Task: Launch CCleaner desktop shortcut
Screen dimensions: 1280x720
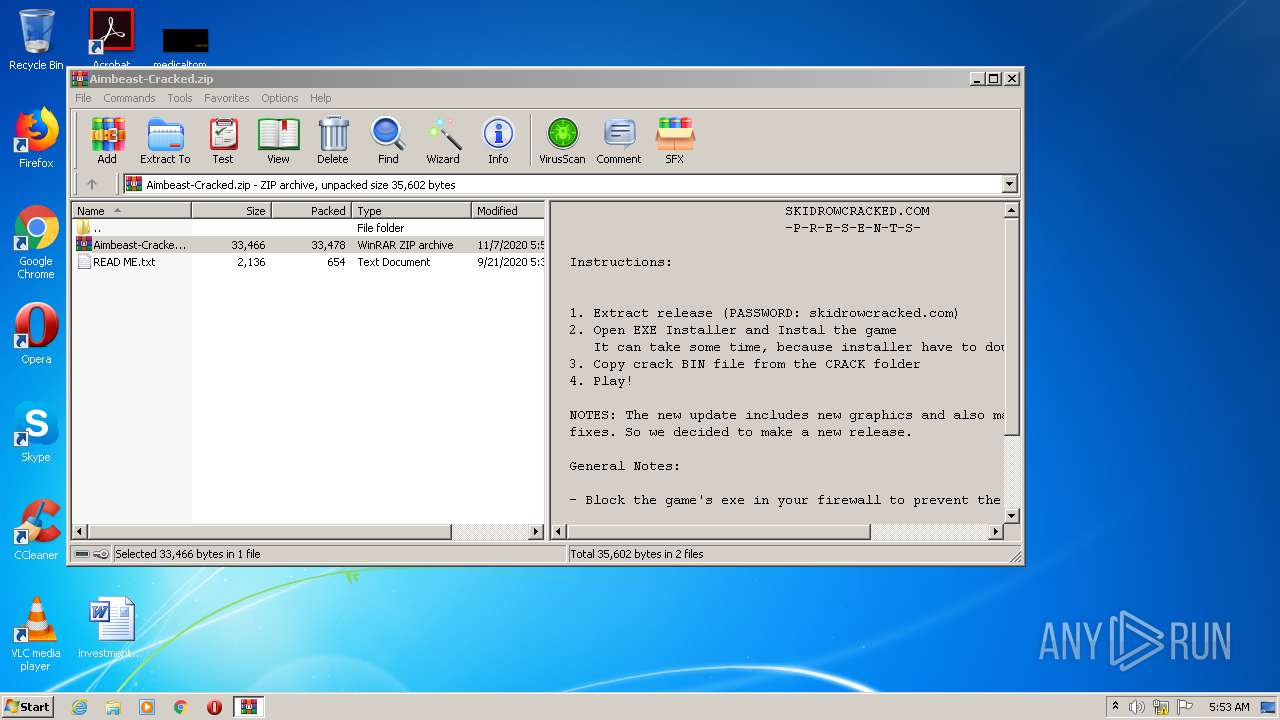Action: pos(36,530)
